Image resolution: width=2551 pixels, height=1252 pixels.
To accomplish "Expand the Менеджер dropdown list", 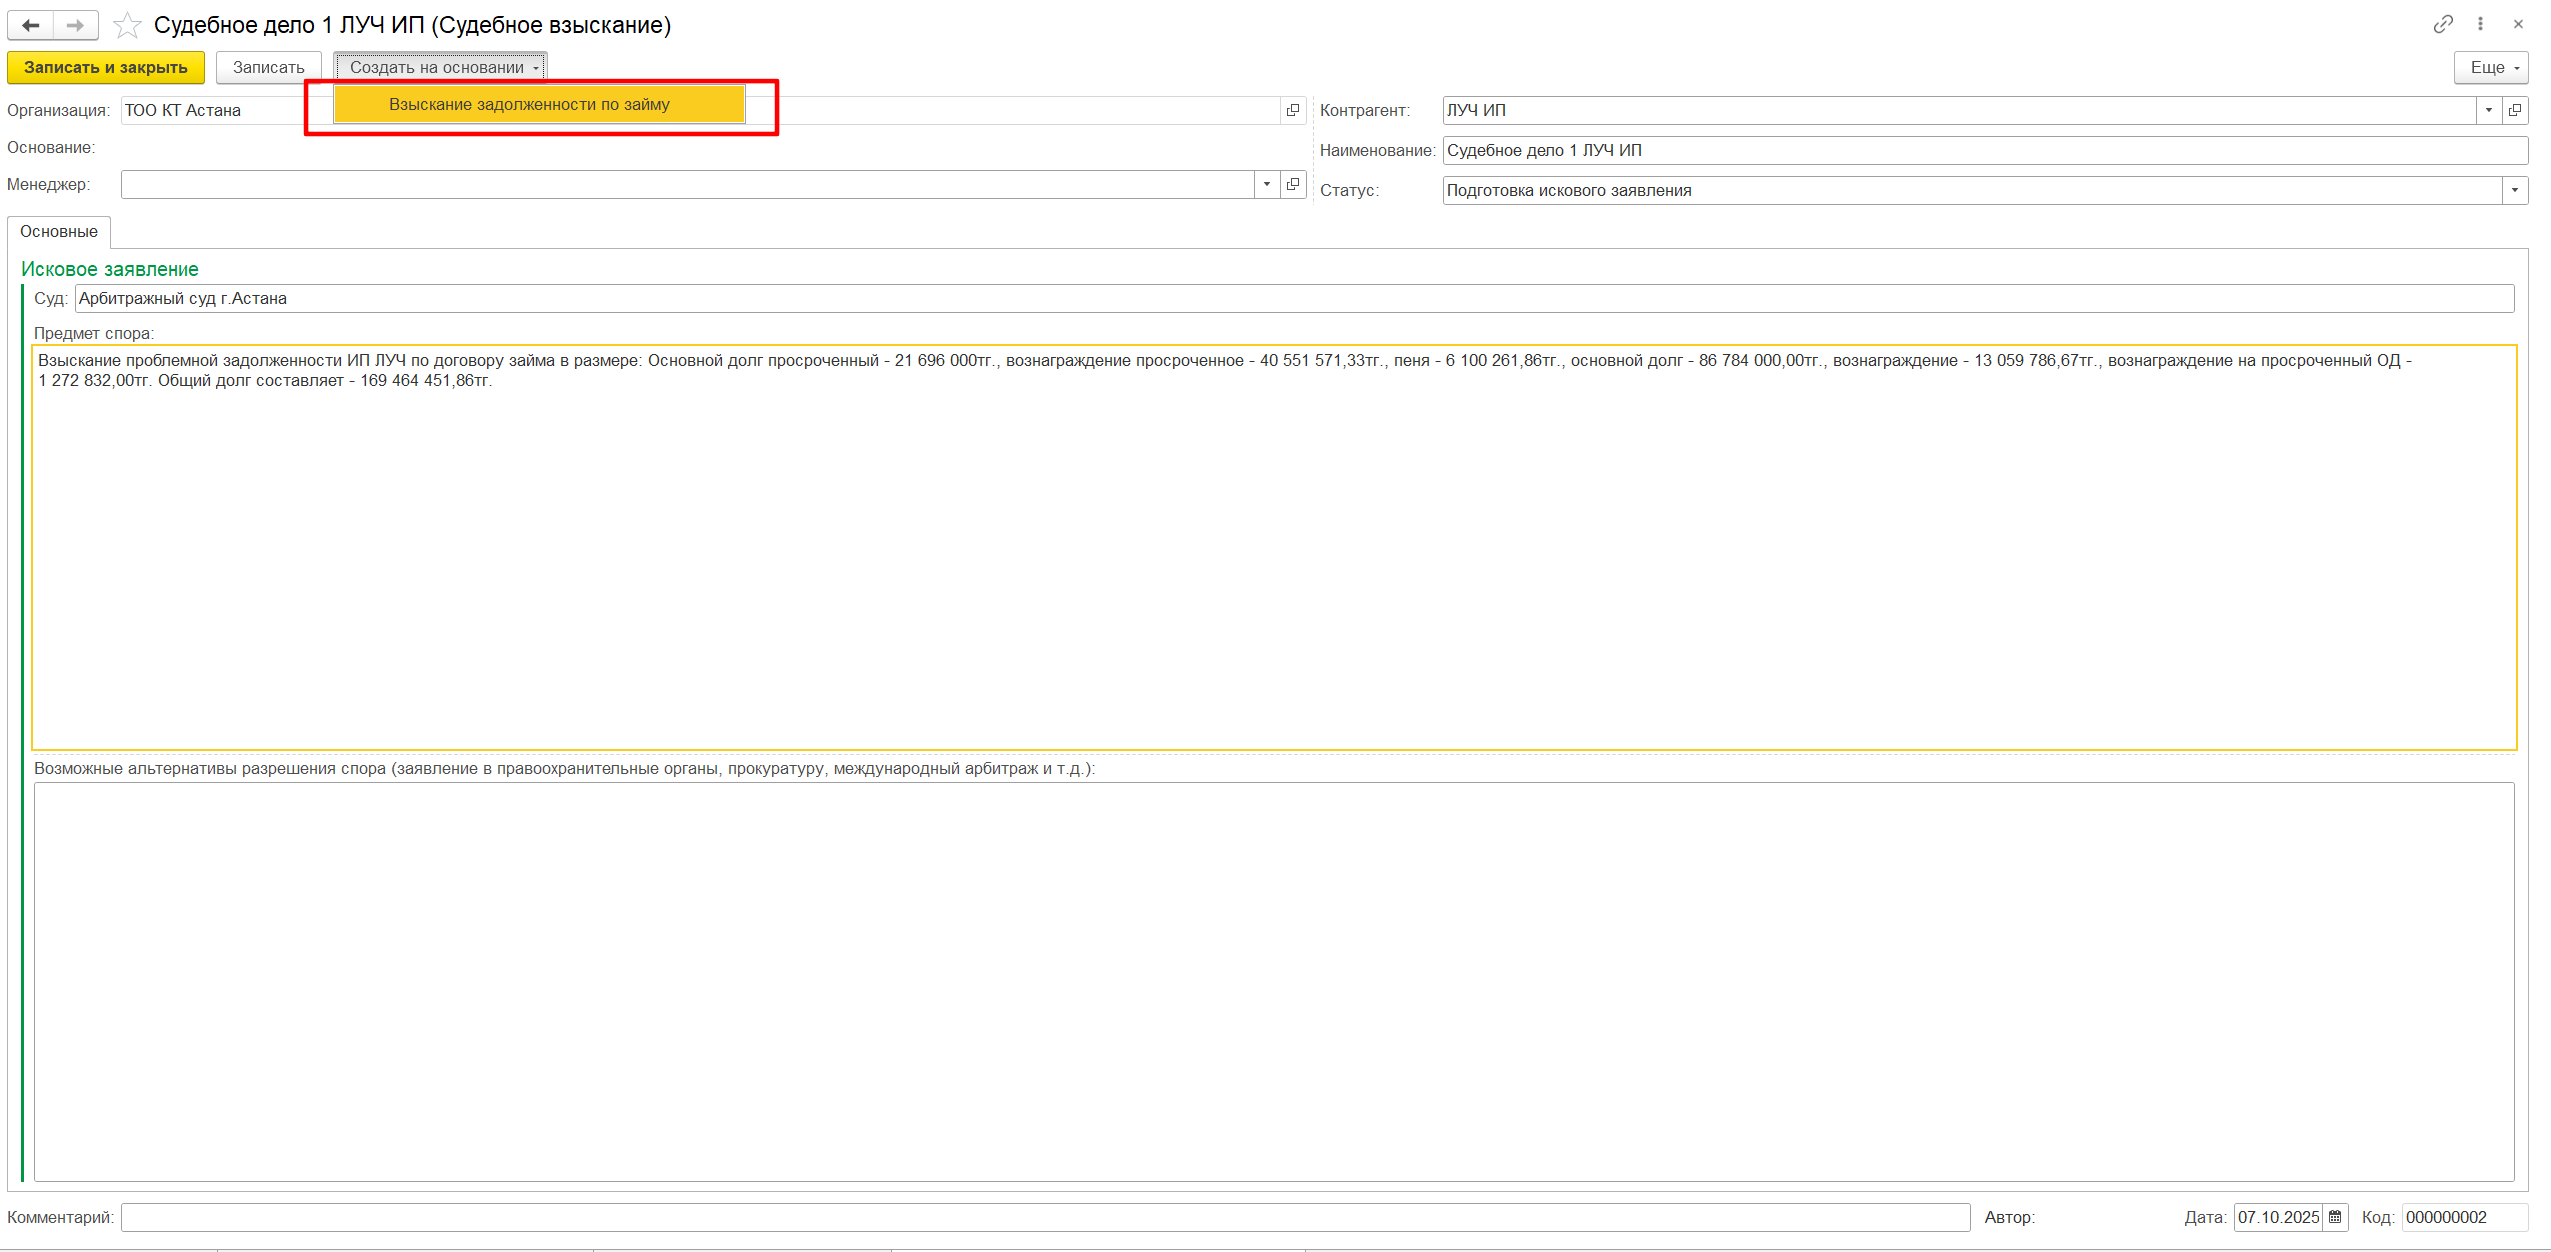I will pos(1267,184).
